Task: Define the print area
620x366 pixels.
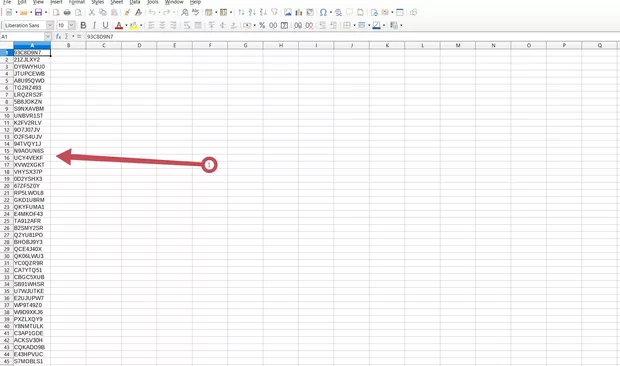Action: pyautogui.click(x=374, y=13)
